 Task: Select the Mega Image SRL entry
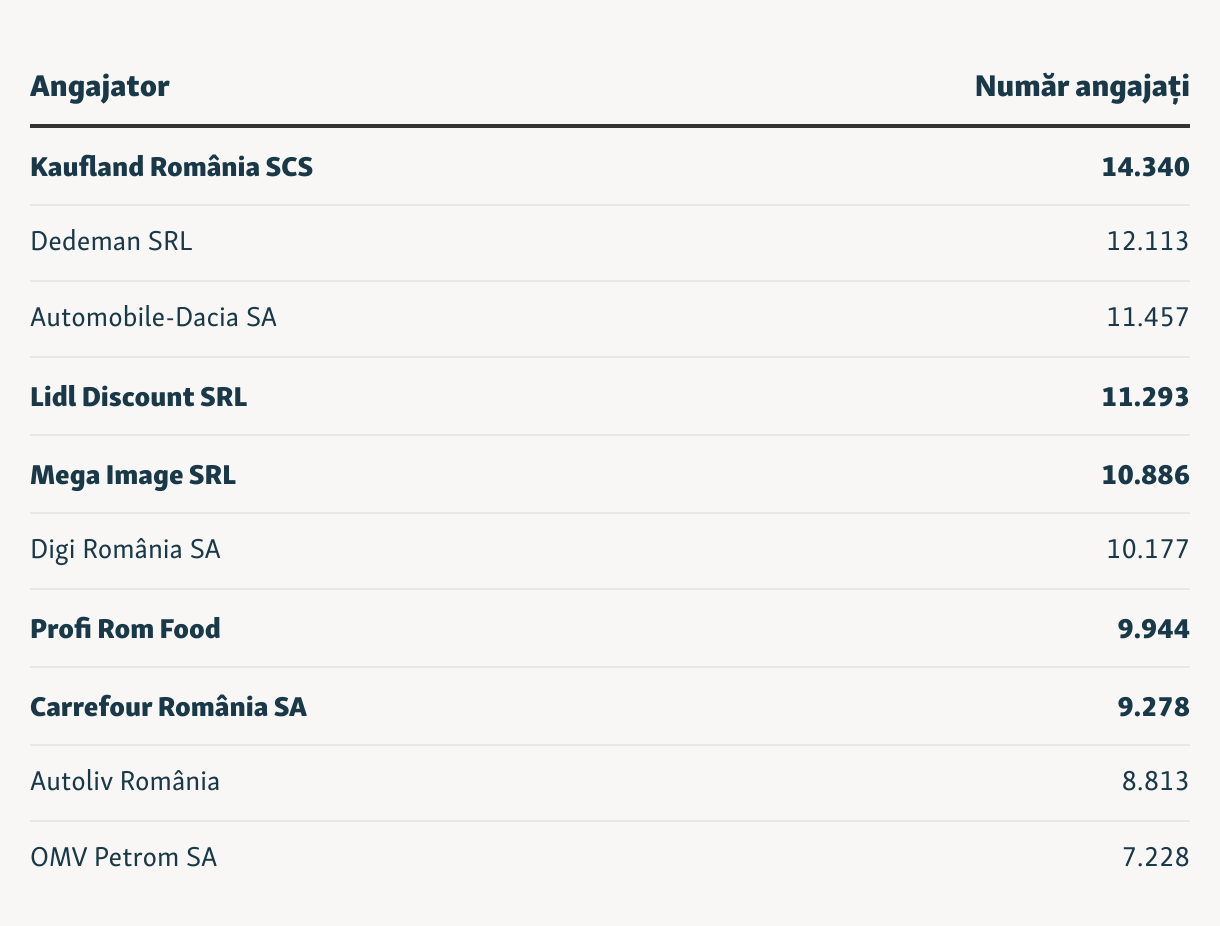[x=133, y=475]
